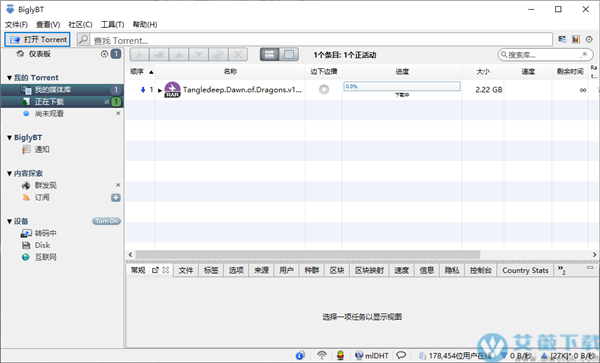Expand the Tangledeep torrent row arrow
Image resolution: width=600 pixels, height=363 pixels.
(x=160, y=91)
